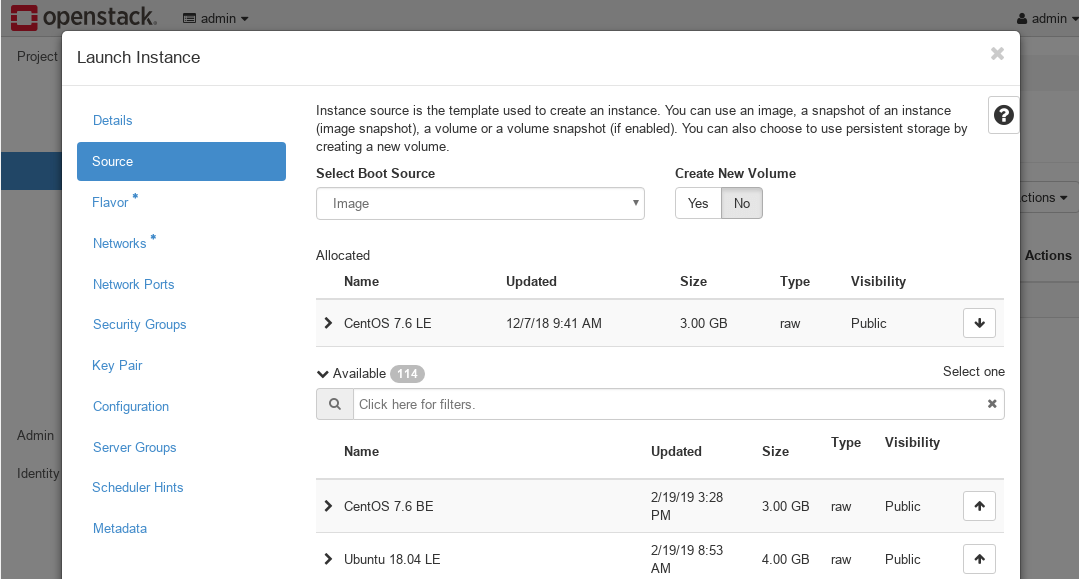Expand details for the CentOS 7.6 BE row
Viewport: 1079px width, 579px height.
329,506
